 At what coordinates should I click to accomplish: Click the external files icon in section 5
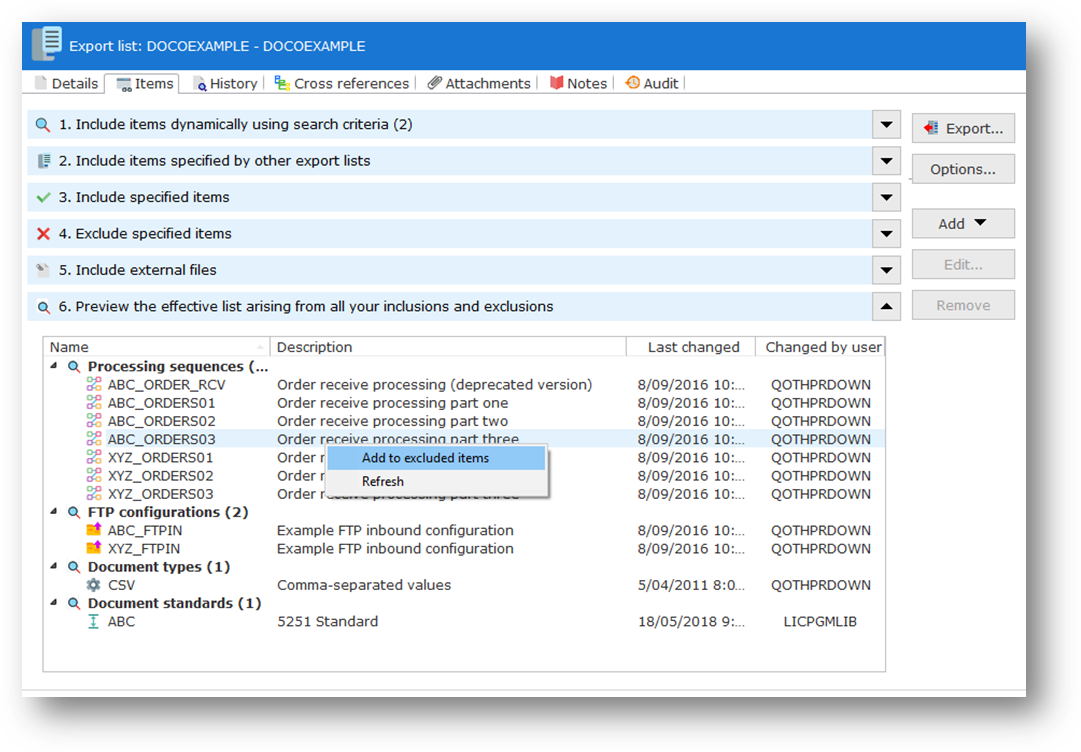(43, 270)
